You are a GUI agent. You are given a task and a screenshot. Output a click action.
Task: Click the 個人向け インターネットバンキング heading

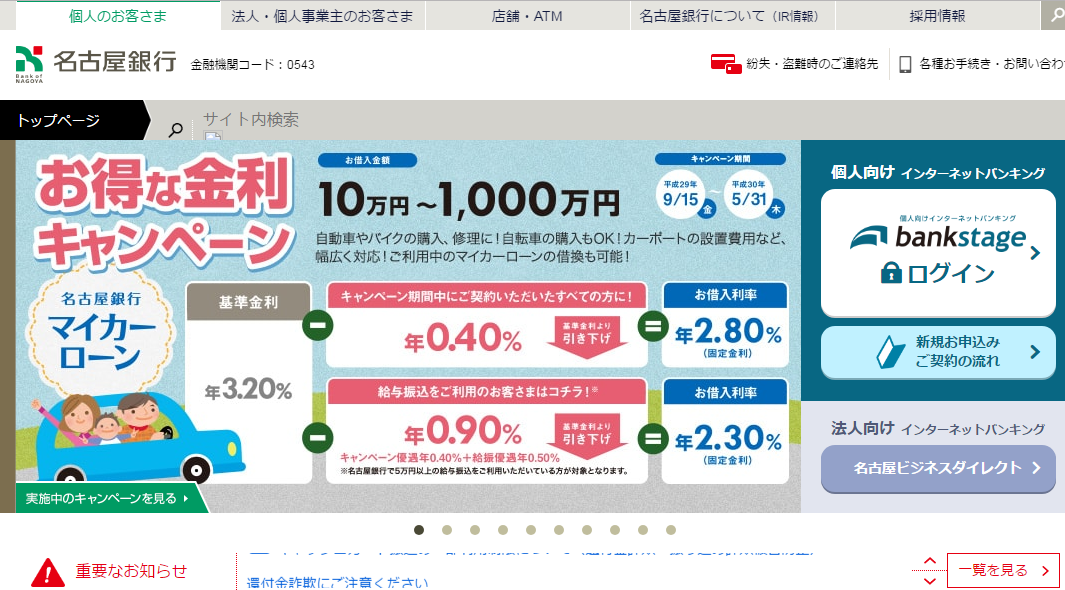[x=938, y=172]
